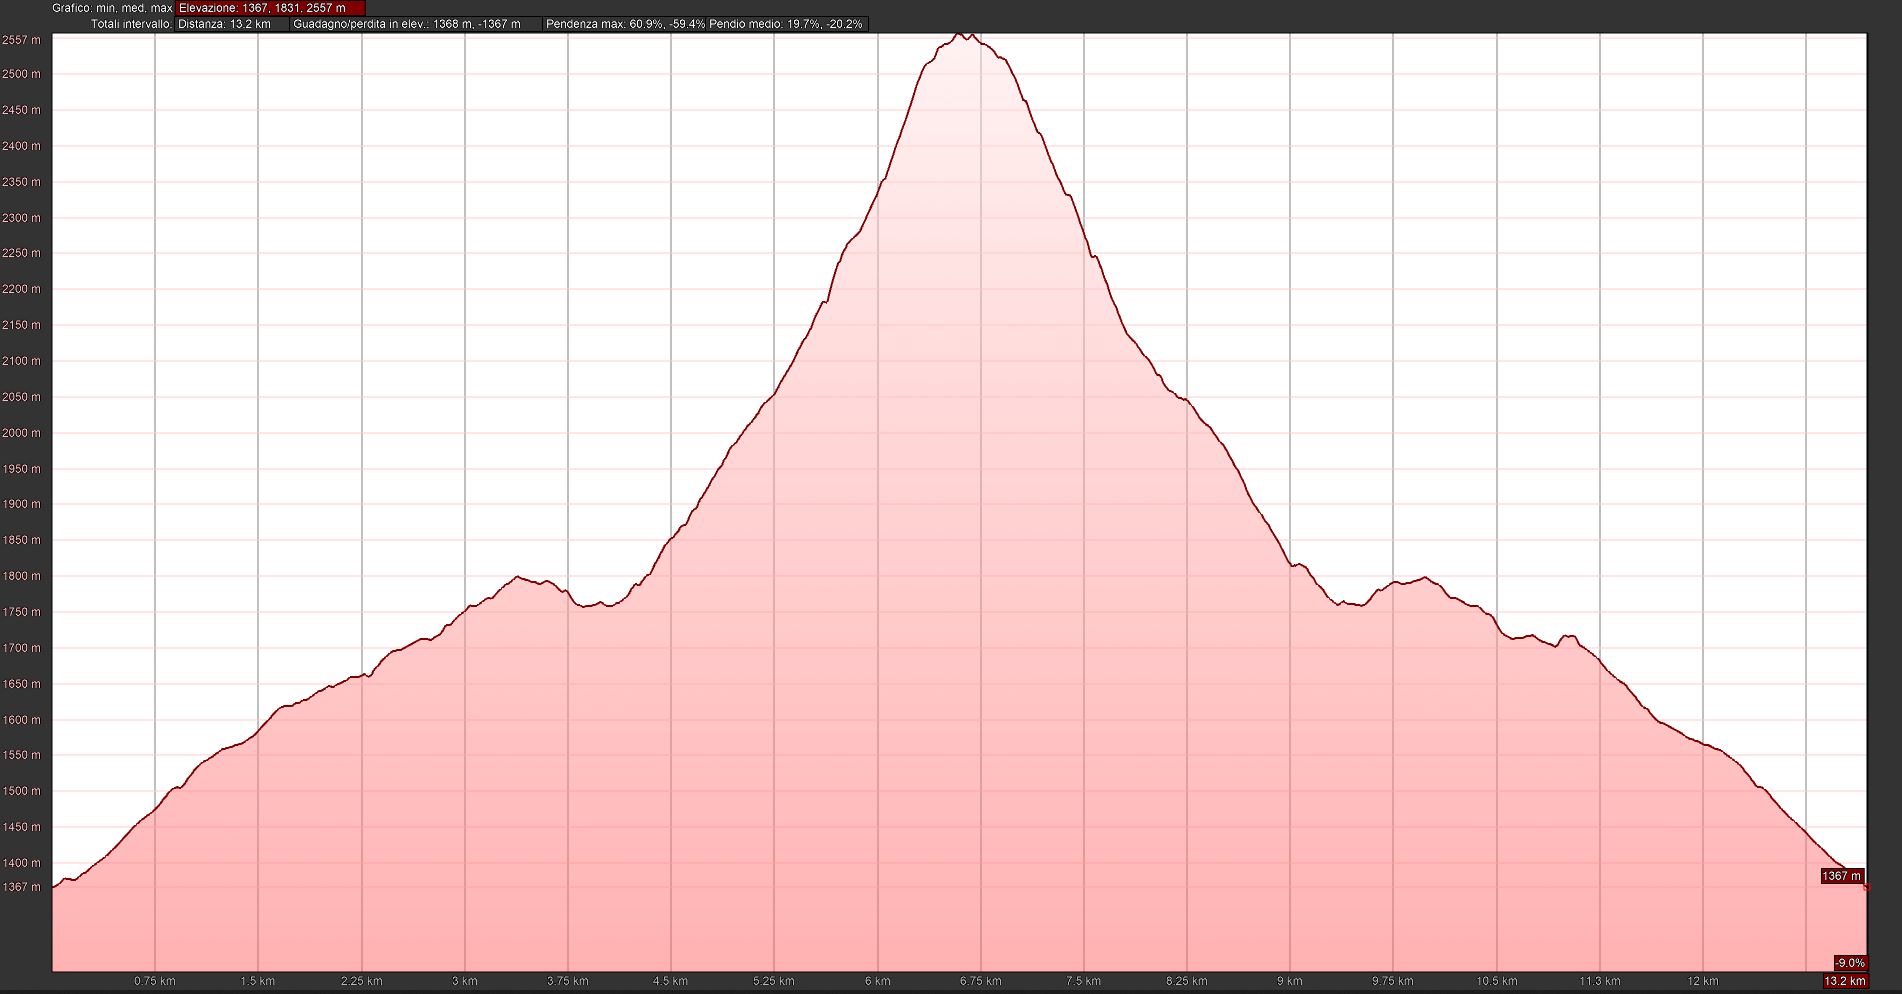Image resolution: width=1902 pixels, height=994 pixels.
Task: Click the -9.0% slope indicator label
Action: 1850,964
